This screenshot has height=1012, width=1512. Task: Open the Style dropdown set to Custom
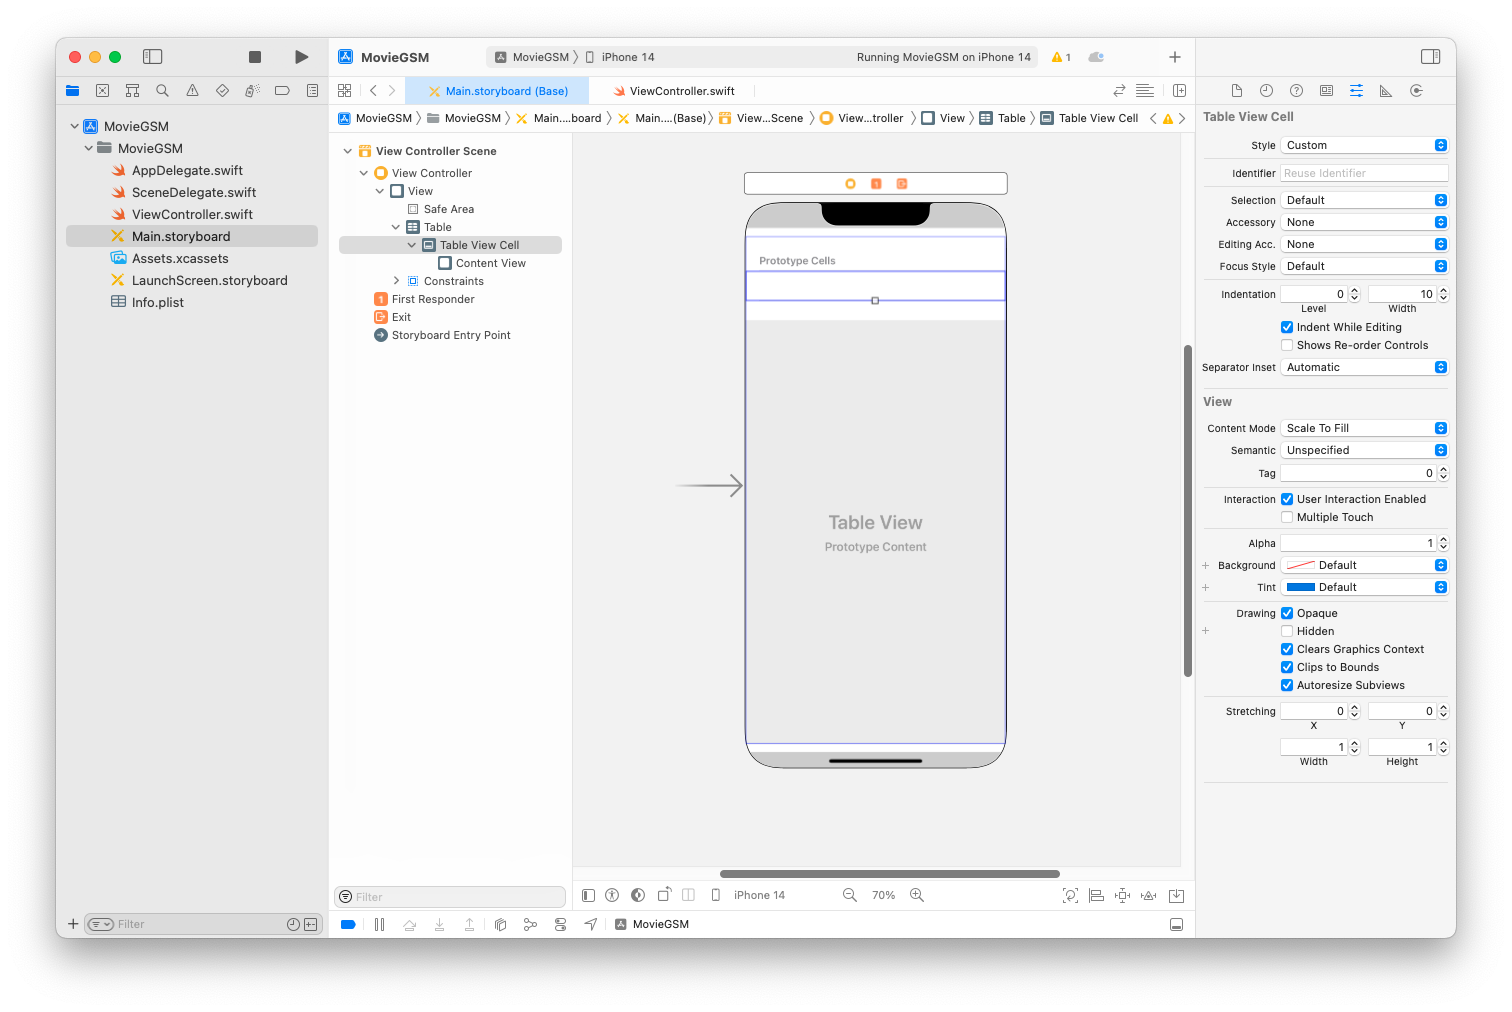[x=1364, y=145]
